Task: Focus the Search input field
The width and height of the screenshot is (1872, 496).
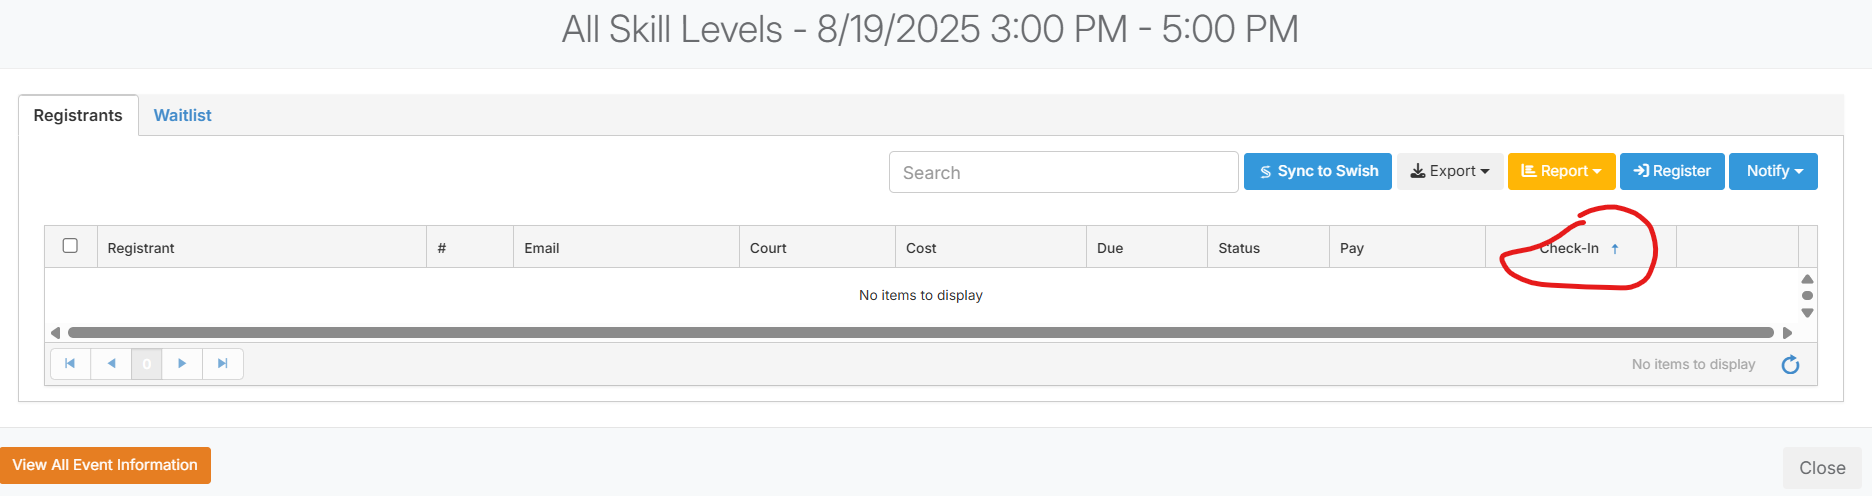Action: click(x=1063, y=172)
